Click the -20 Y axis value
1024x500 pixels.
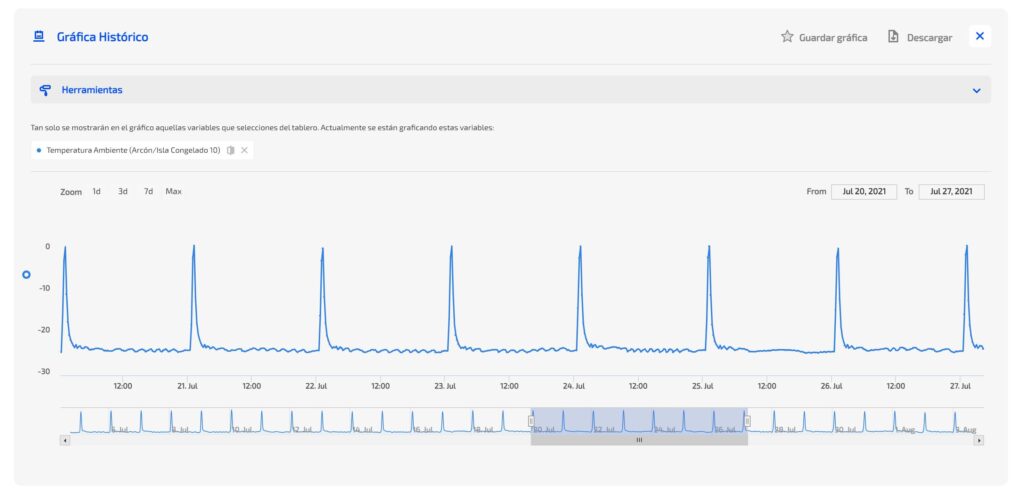point(43,330)
